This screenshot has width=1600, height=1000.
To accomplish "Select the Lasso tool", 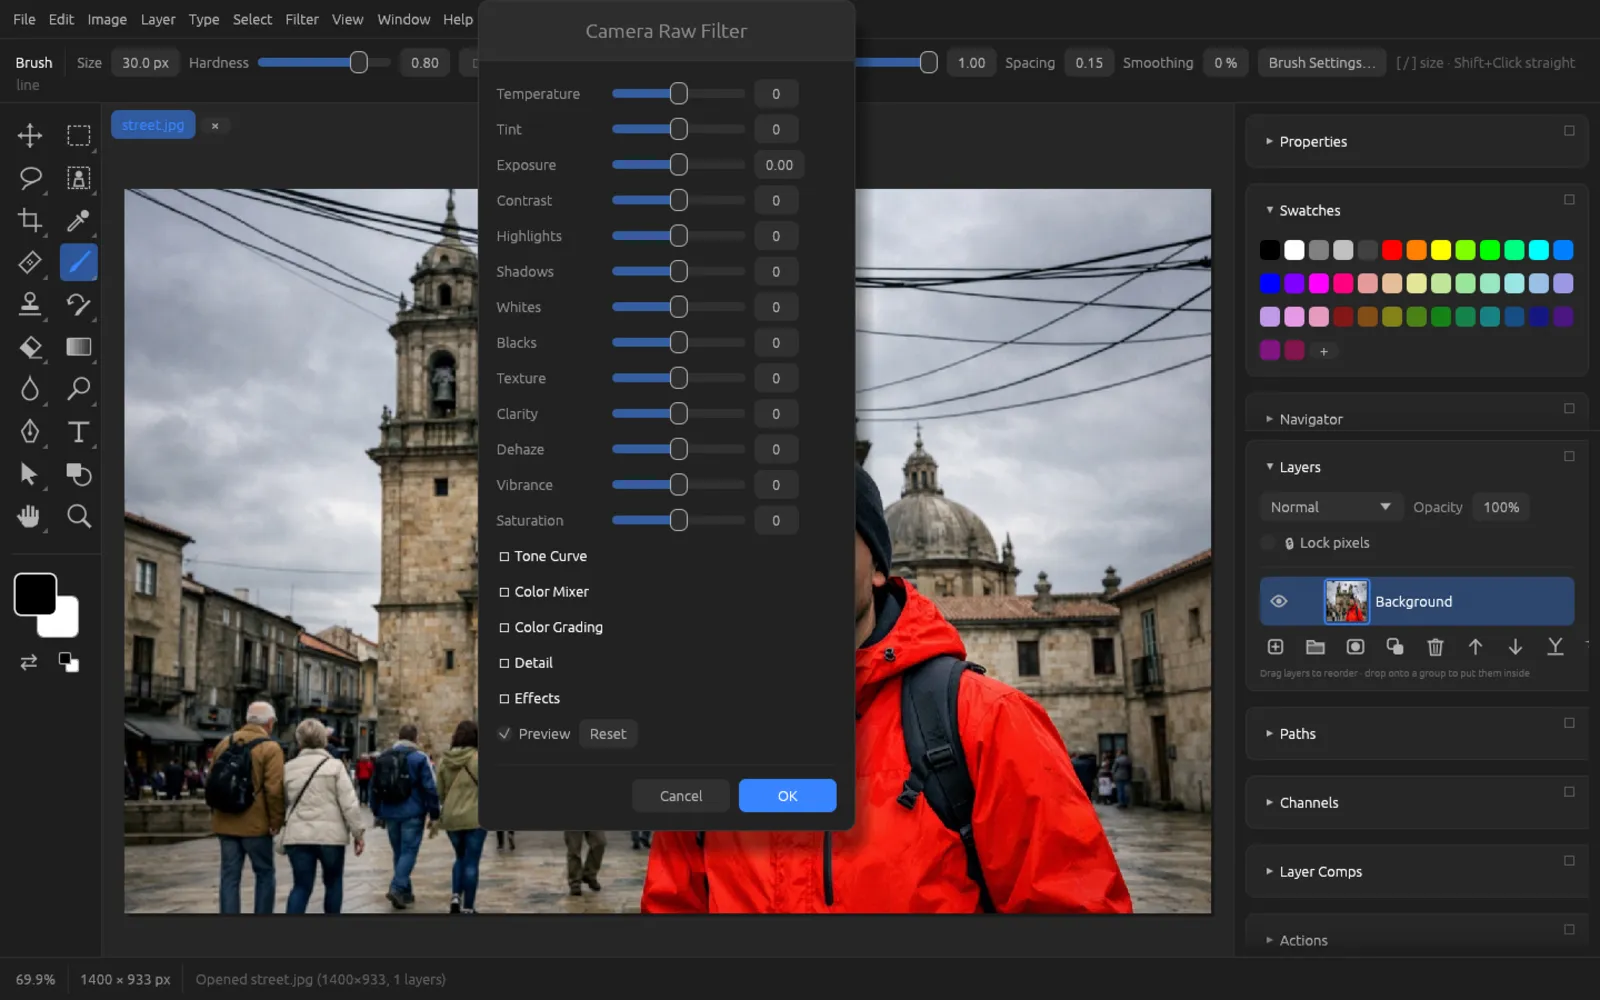I will coord(30,178).
